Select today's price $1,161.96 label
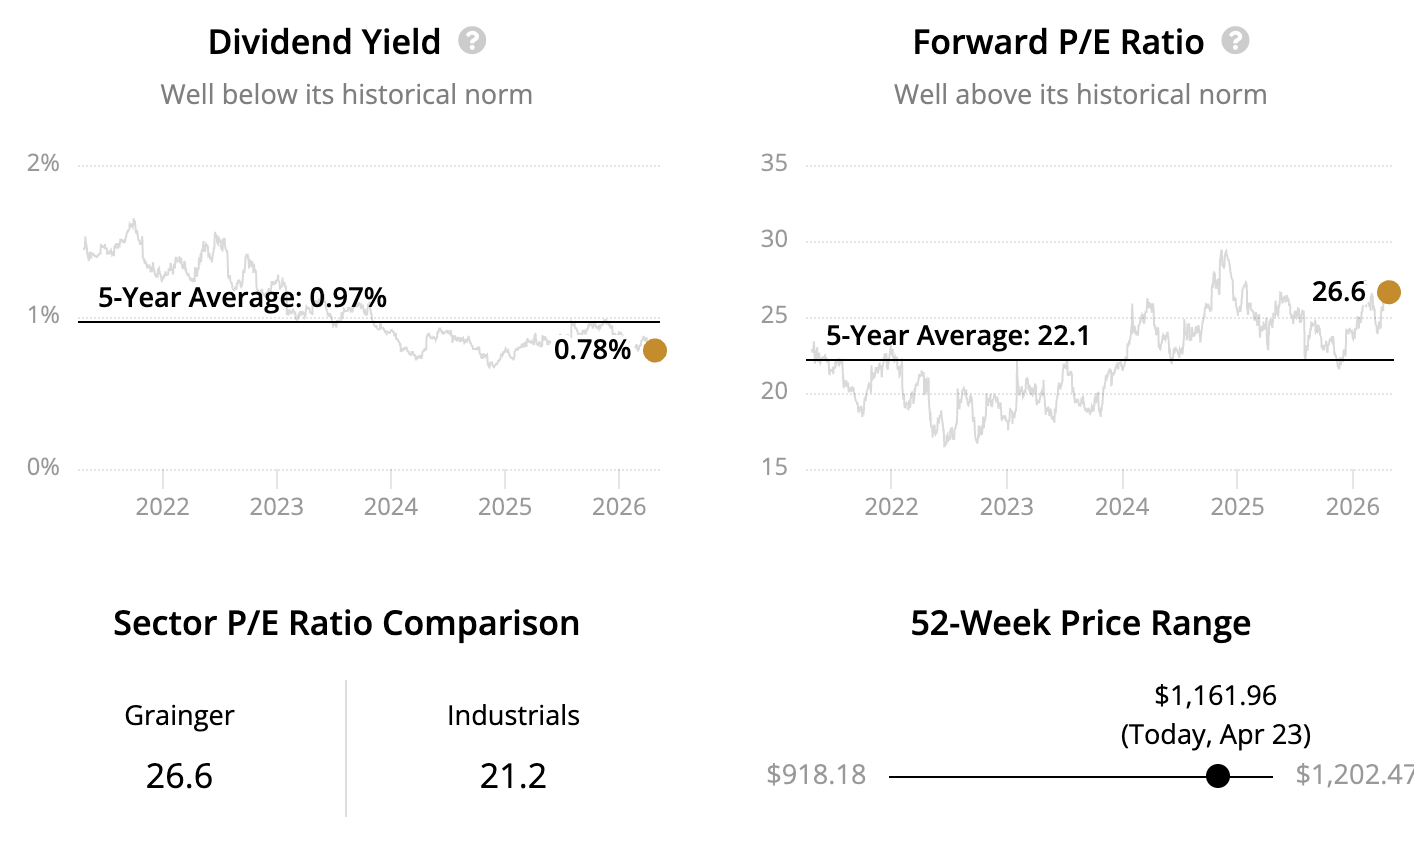Image resolution: width=1414 pixels, height=844 pixels. coord(1215,695)
